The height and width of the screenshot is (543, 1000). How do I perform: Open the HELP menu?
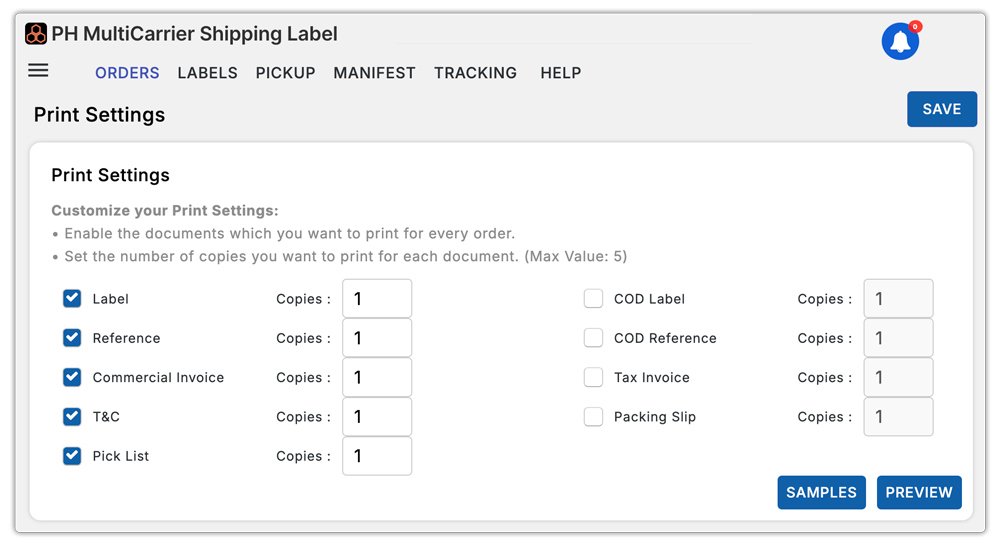click(x=561, y=73)
